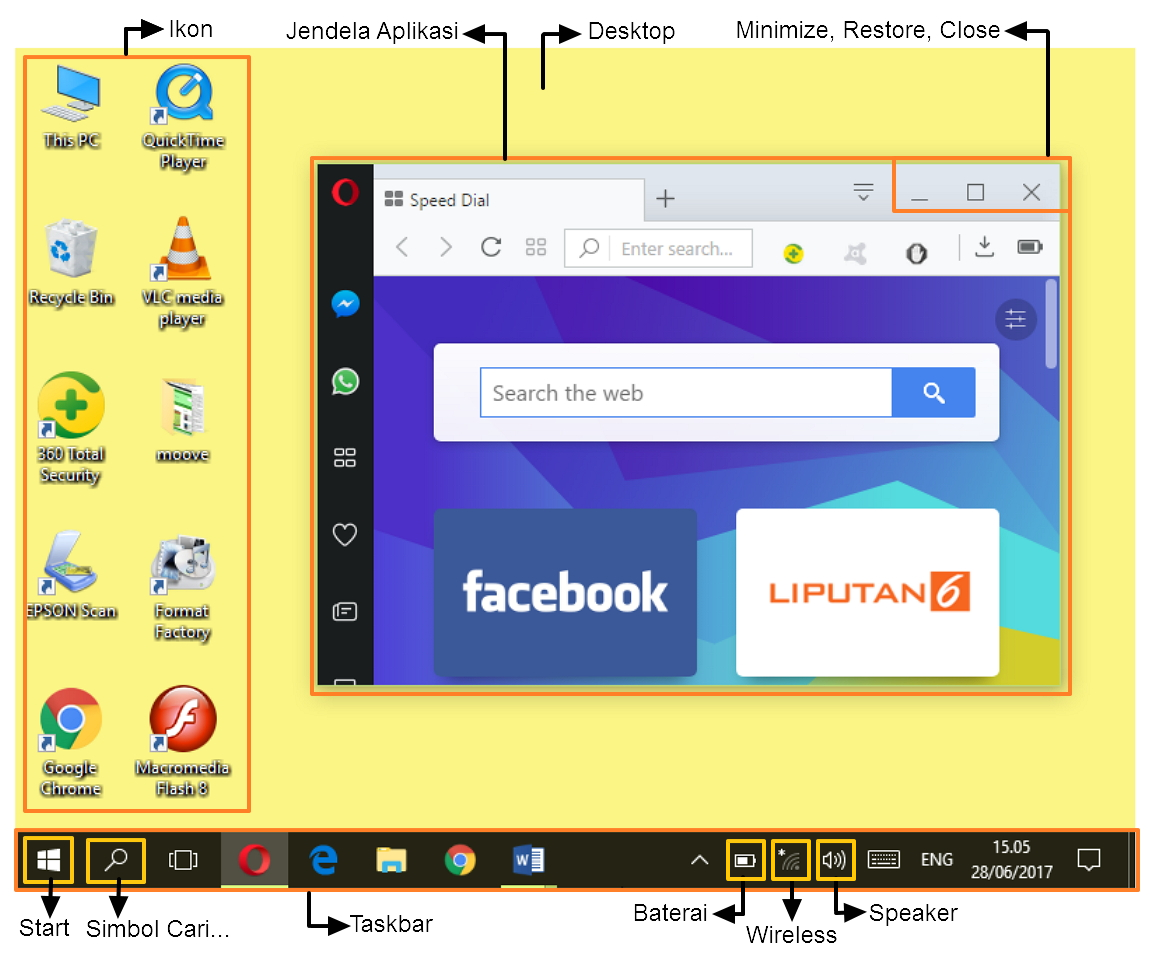Select the Format Factory desktop icon
The image size is (1156, 956).
[183, 587]
